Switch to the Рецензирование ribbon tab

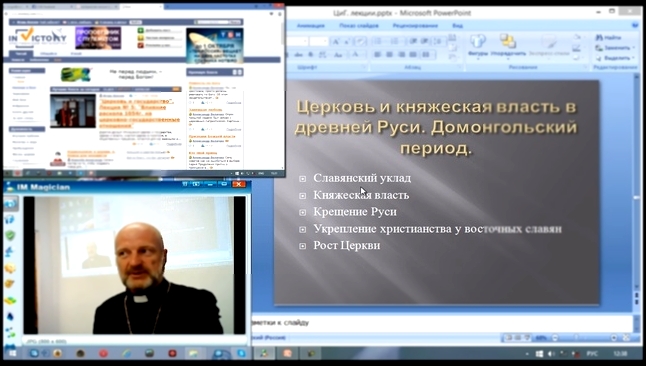coord(415,26)
